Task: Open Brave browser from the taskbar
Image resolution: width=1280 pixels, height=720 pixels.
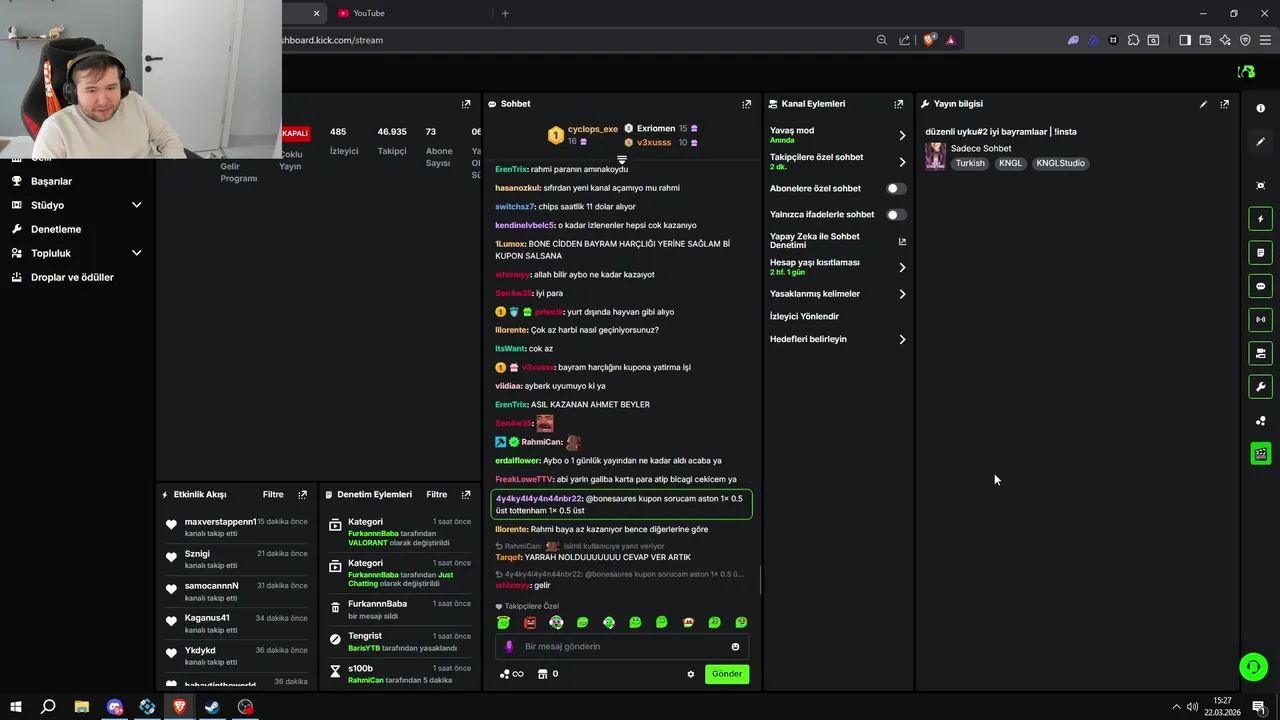Action: point(180,707)
